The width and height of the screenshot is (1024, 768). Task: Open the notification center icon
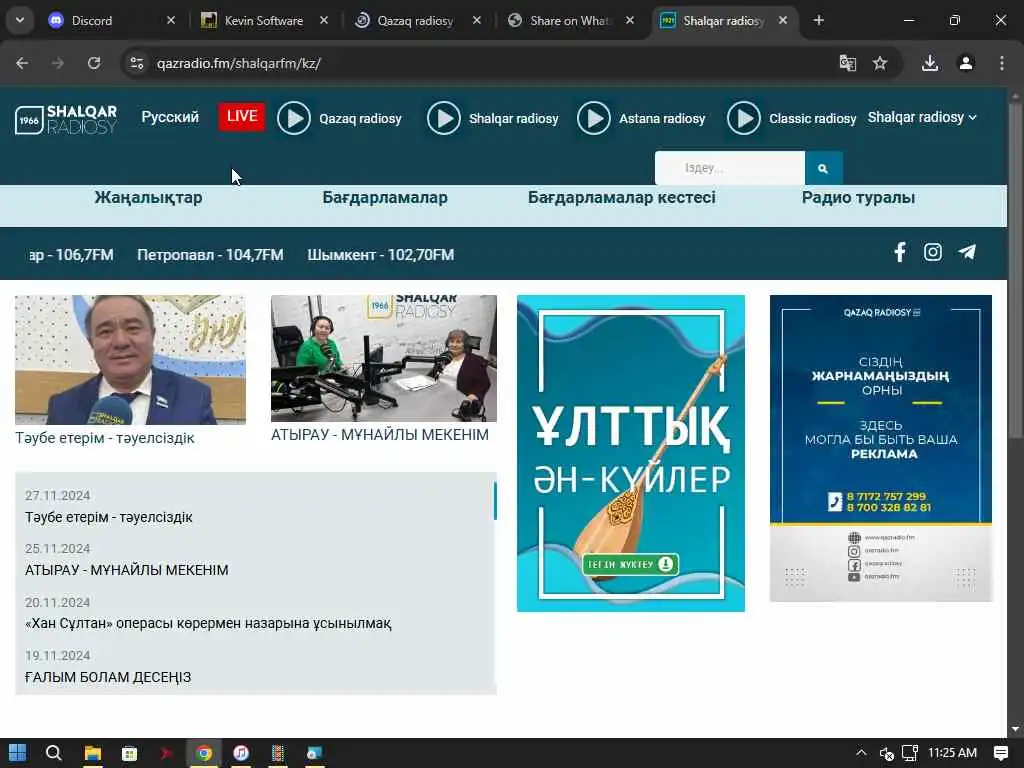click(1000, 753)
